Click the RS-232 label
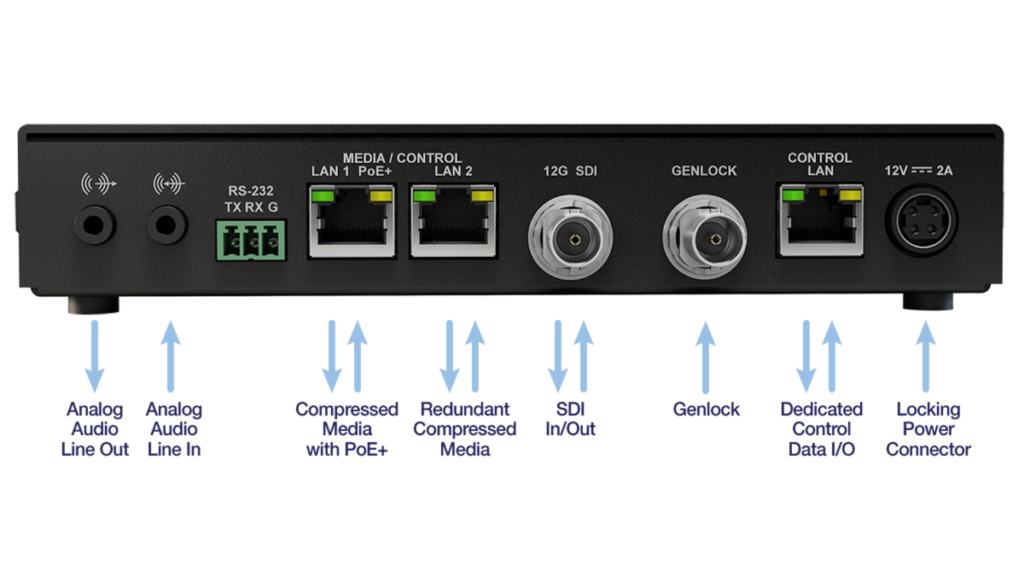Viewport: 1024px width, 576px height. [x=251, y=191]
